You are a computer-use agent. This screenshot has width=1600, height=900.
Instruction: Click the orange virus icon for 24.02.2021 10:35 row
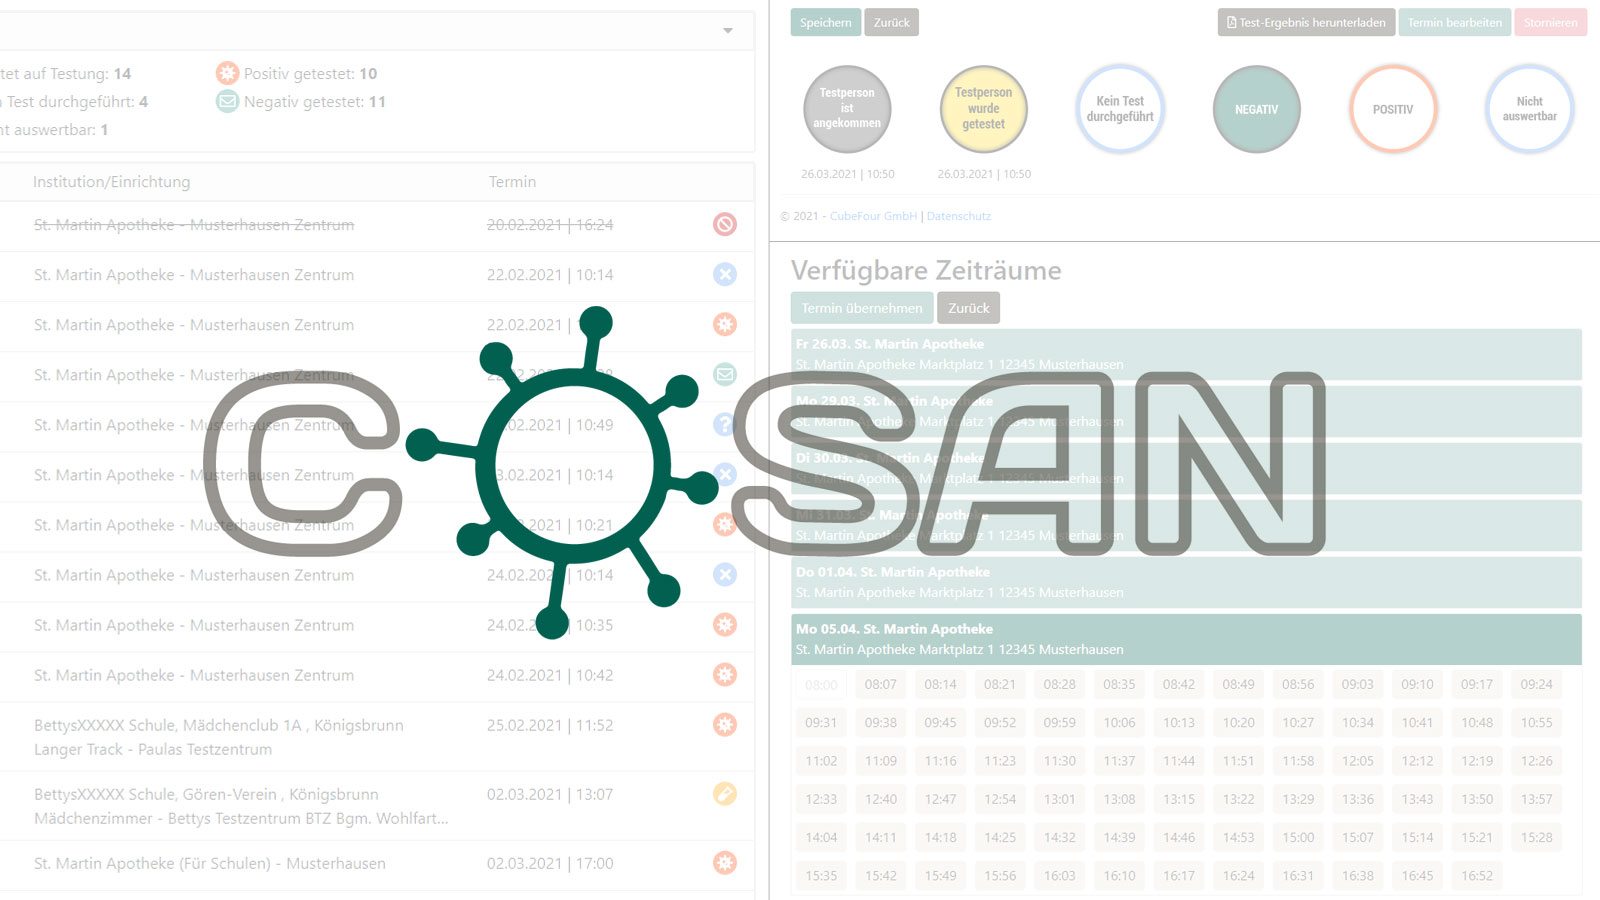[x=725, y=625]
